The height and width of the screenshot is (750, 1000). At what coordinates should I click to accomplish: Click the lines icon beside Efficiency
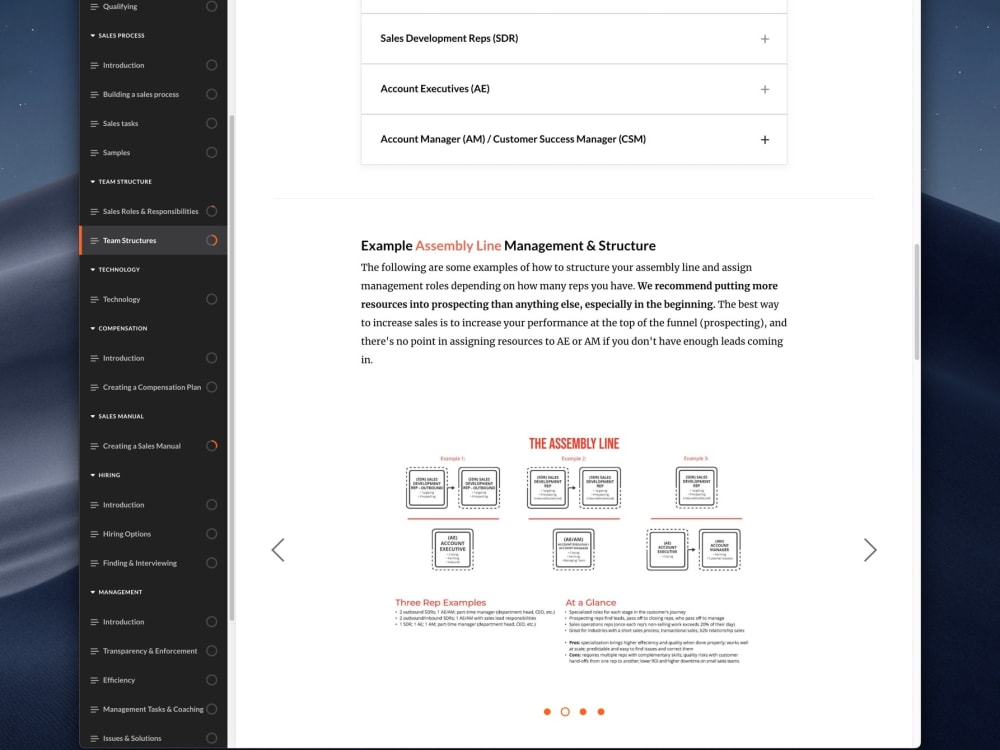coord(94,680)
